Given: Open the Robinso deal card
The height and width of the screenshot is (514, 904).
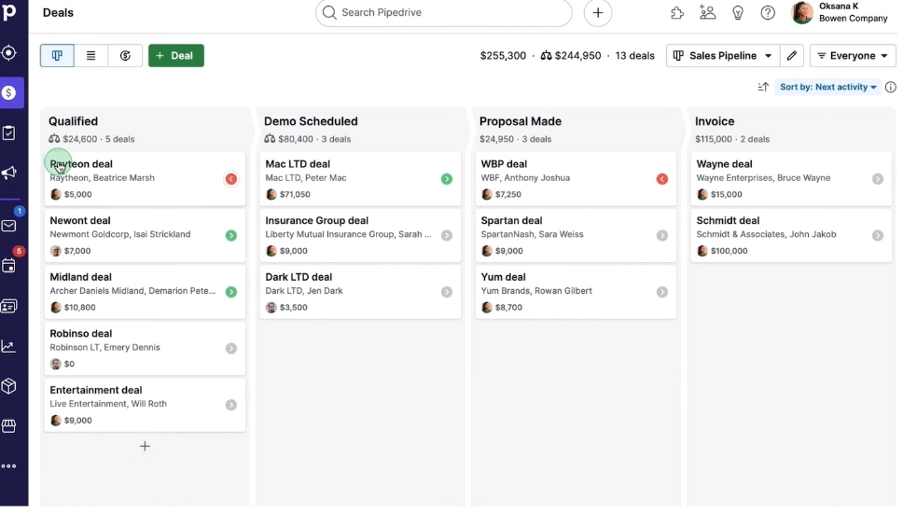Looking at the screenshot, I should click(x=145, y=348).
